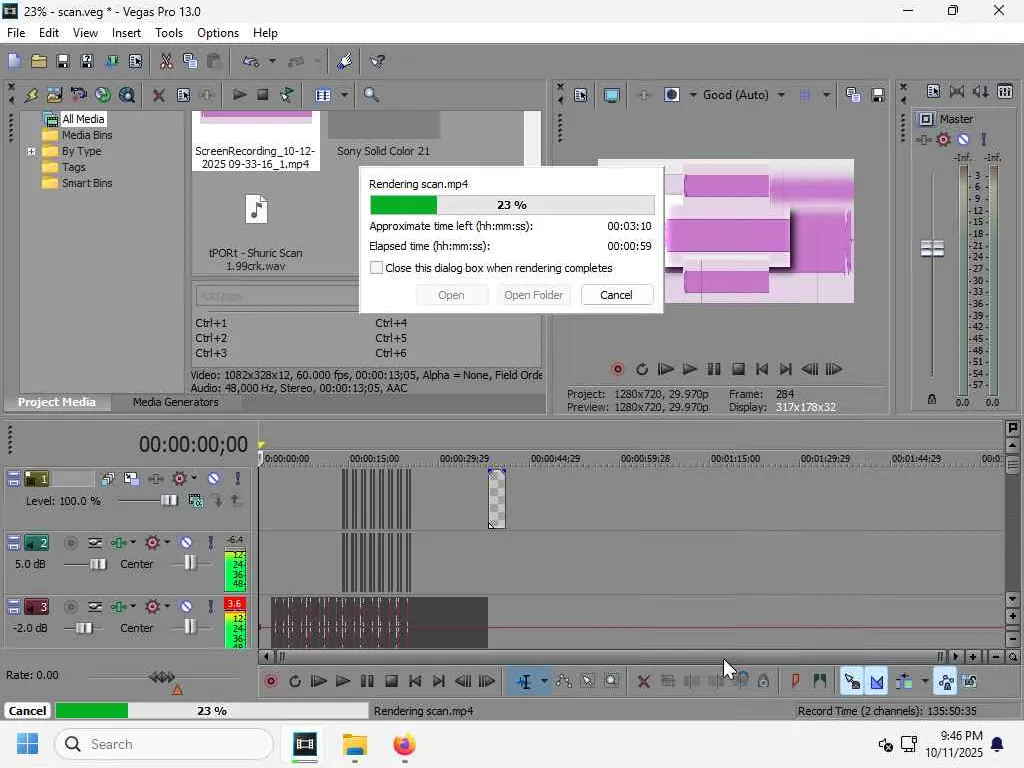The width and height of the screenshot is (1024, 768).
Task: Switch to Media Generators tab
Action: [176, 402]
